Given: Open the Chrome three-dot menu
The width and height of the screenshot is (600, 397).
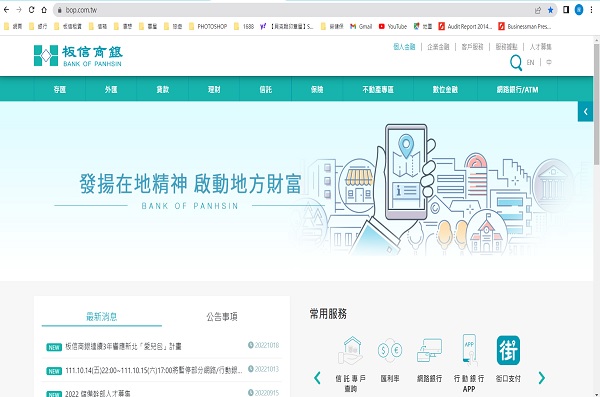Looking at the screenshot, I should pyautogui.click(x=592, y=10).
